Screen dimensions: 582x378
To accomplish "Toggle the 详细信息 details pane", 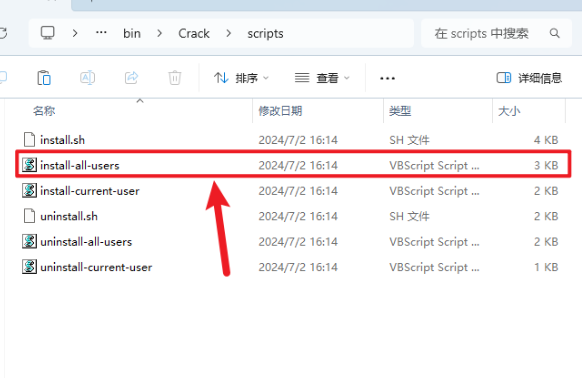I will (x=529, y=78).
